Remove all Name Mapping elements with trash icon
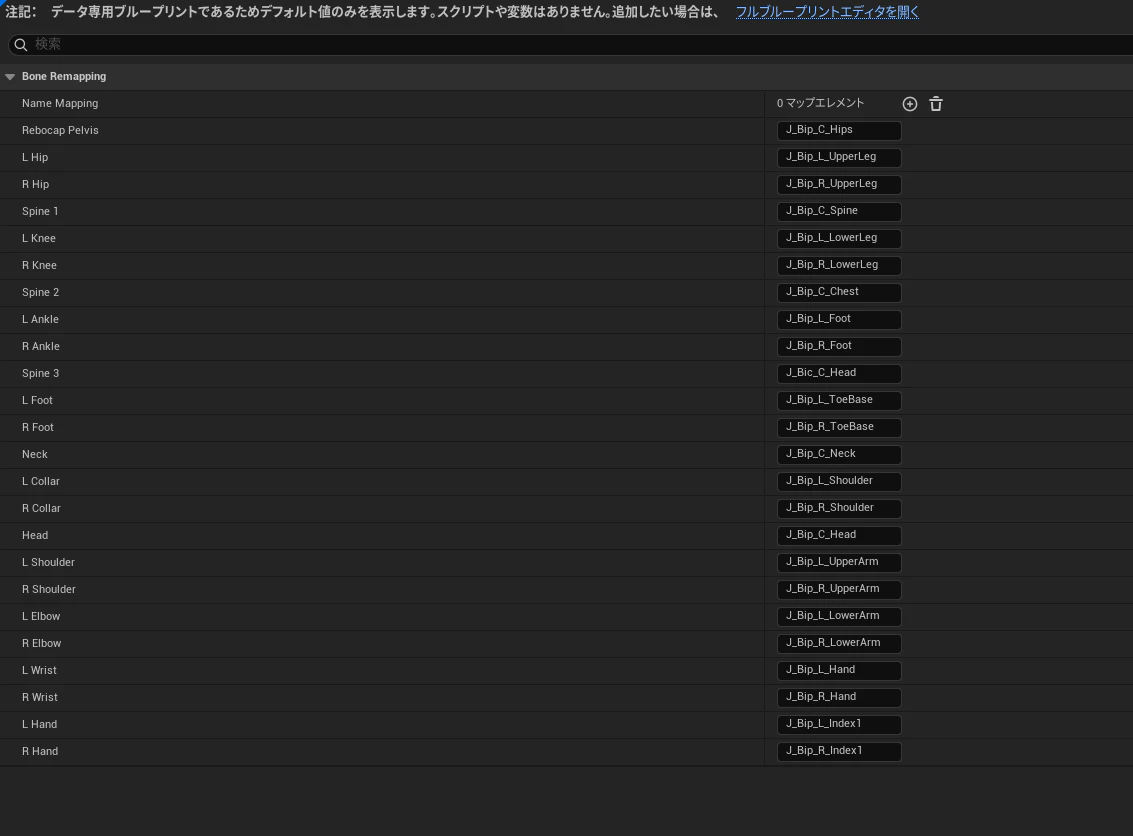 [936, 104]
